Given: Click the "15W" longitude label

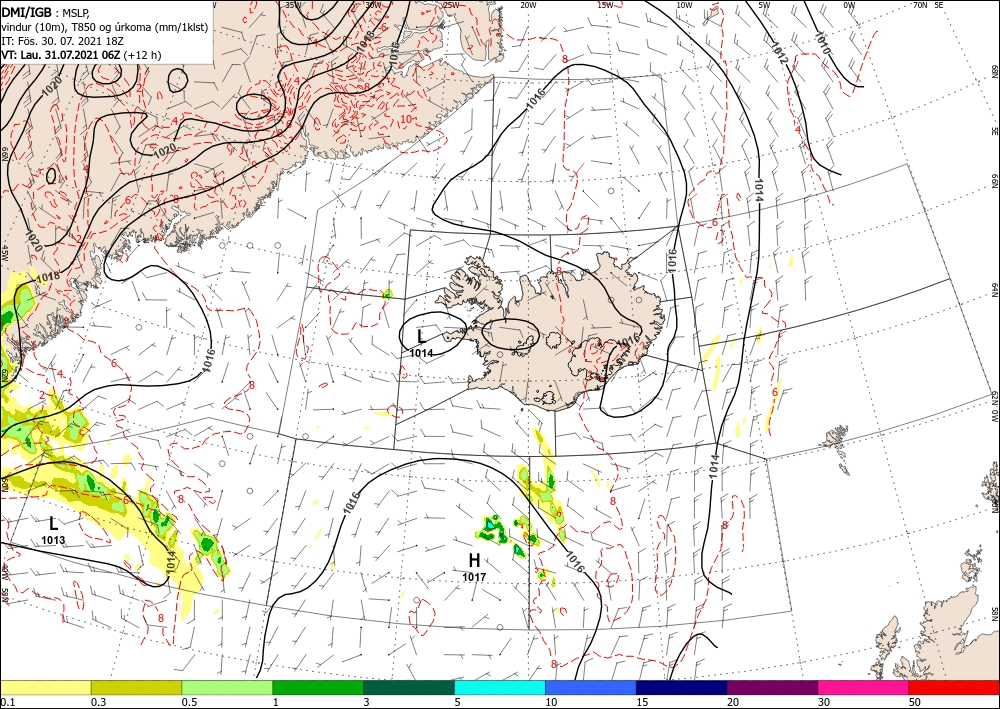Looking at the screenshot, I should pos(605,5).
